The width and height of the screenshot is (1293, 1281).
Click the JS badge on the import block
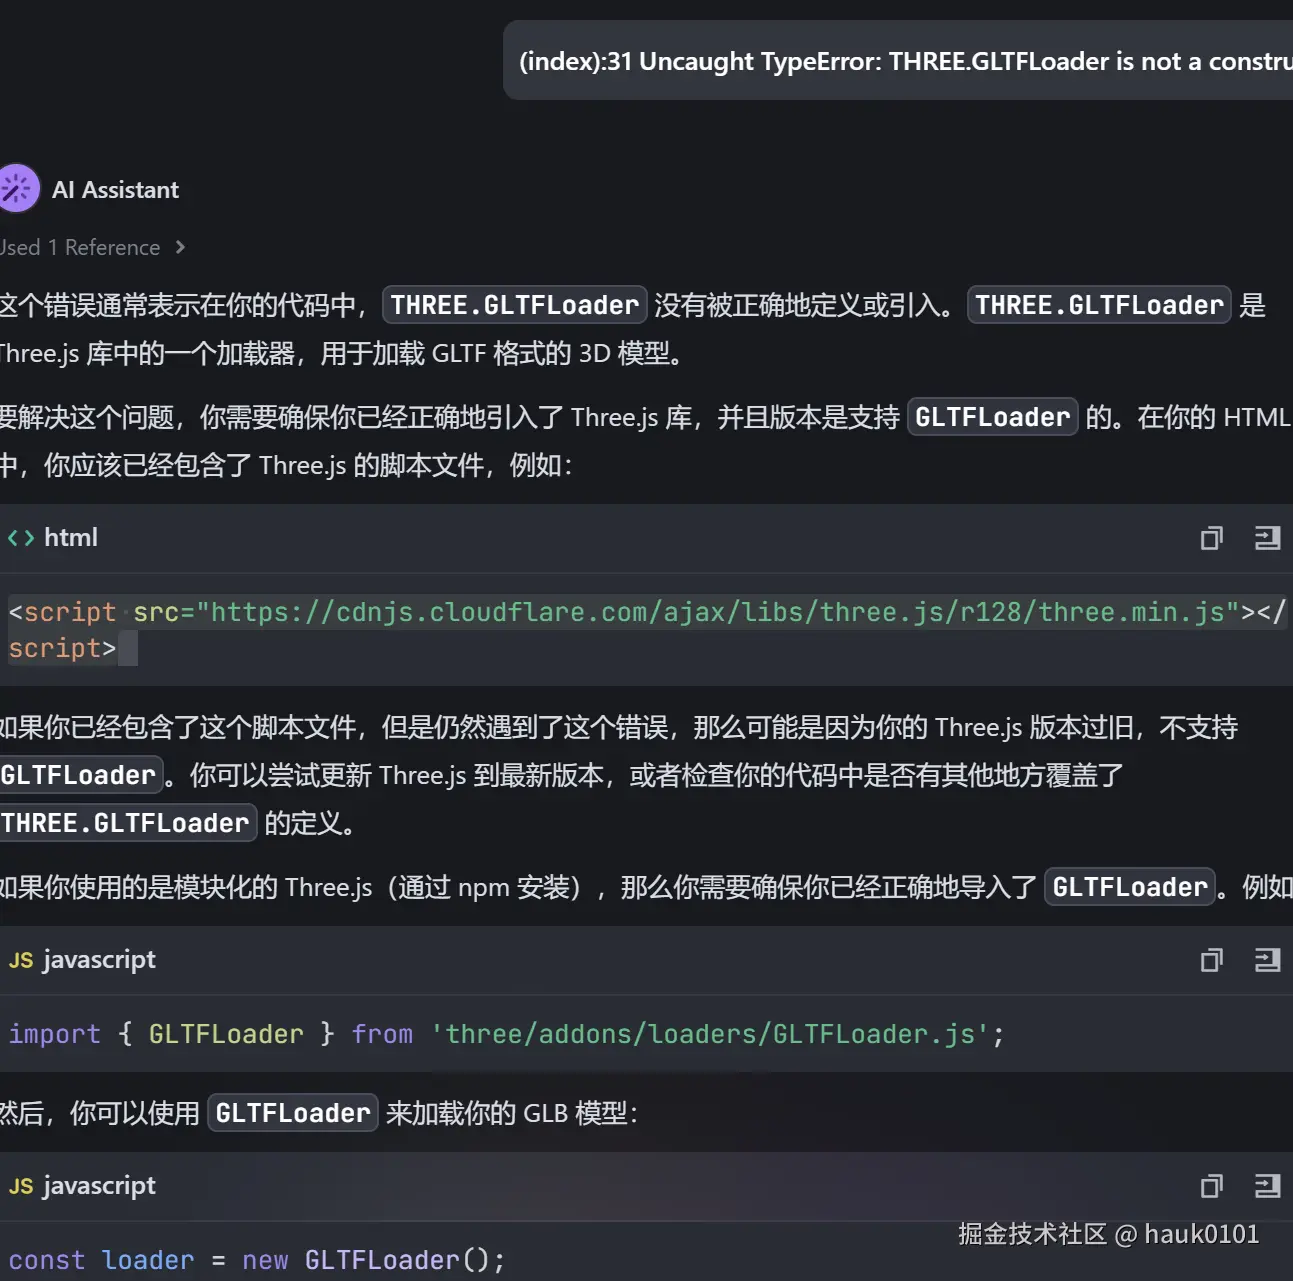point(20,960)
